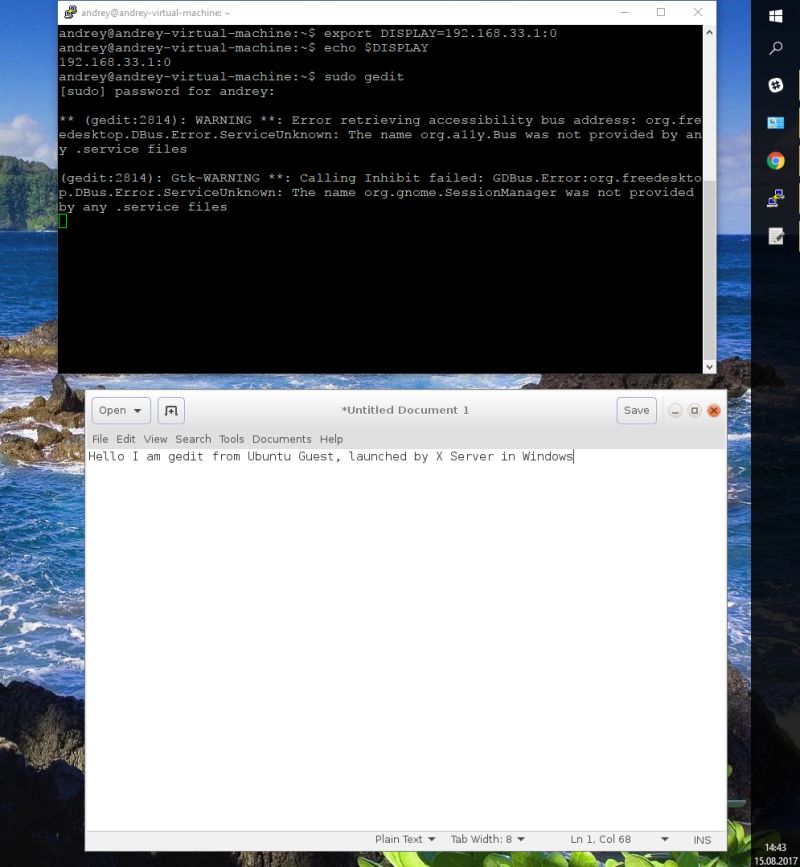
Task: Click the terminal window scrollbar
Action: 709,200
